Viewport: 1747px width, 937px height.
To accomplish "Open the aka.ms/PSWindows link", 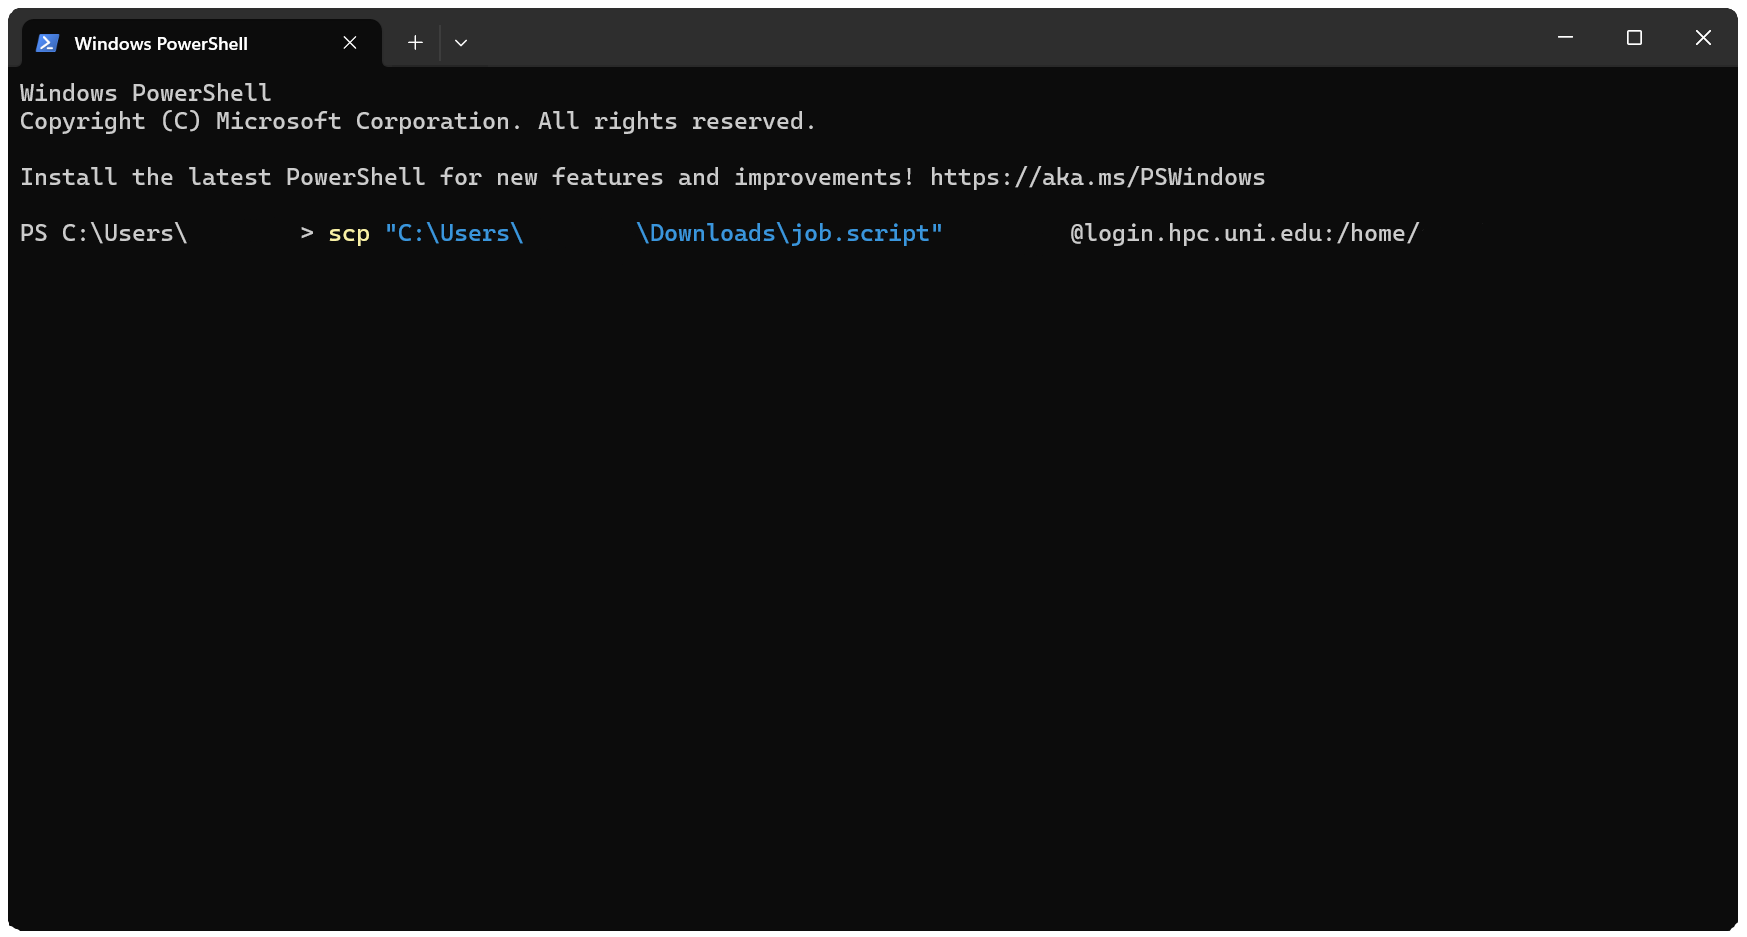I will tap(1097, 178).
